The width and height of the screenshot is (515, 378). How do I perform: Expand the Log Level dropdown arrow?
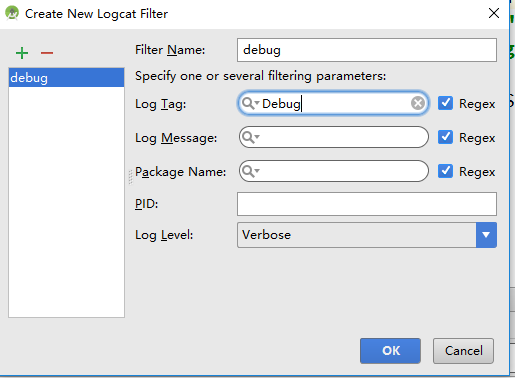[486, 235]
